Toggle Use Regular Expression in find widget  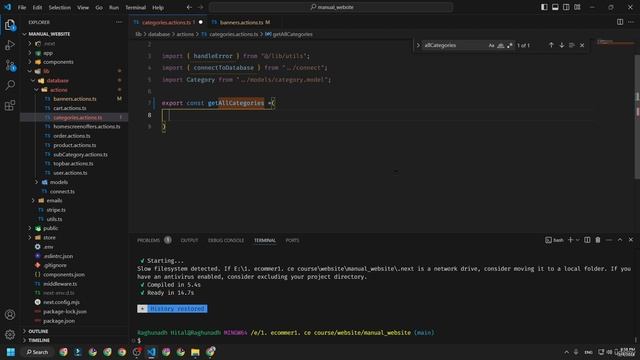tap(509, 45)
